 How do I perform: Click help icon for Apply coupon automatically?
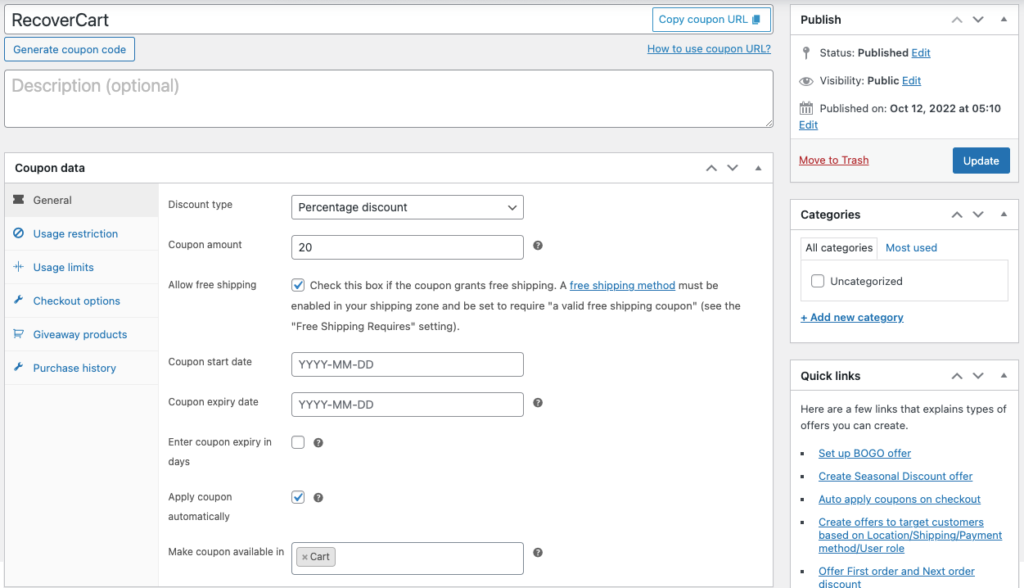(x=318, y=498)
